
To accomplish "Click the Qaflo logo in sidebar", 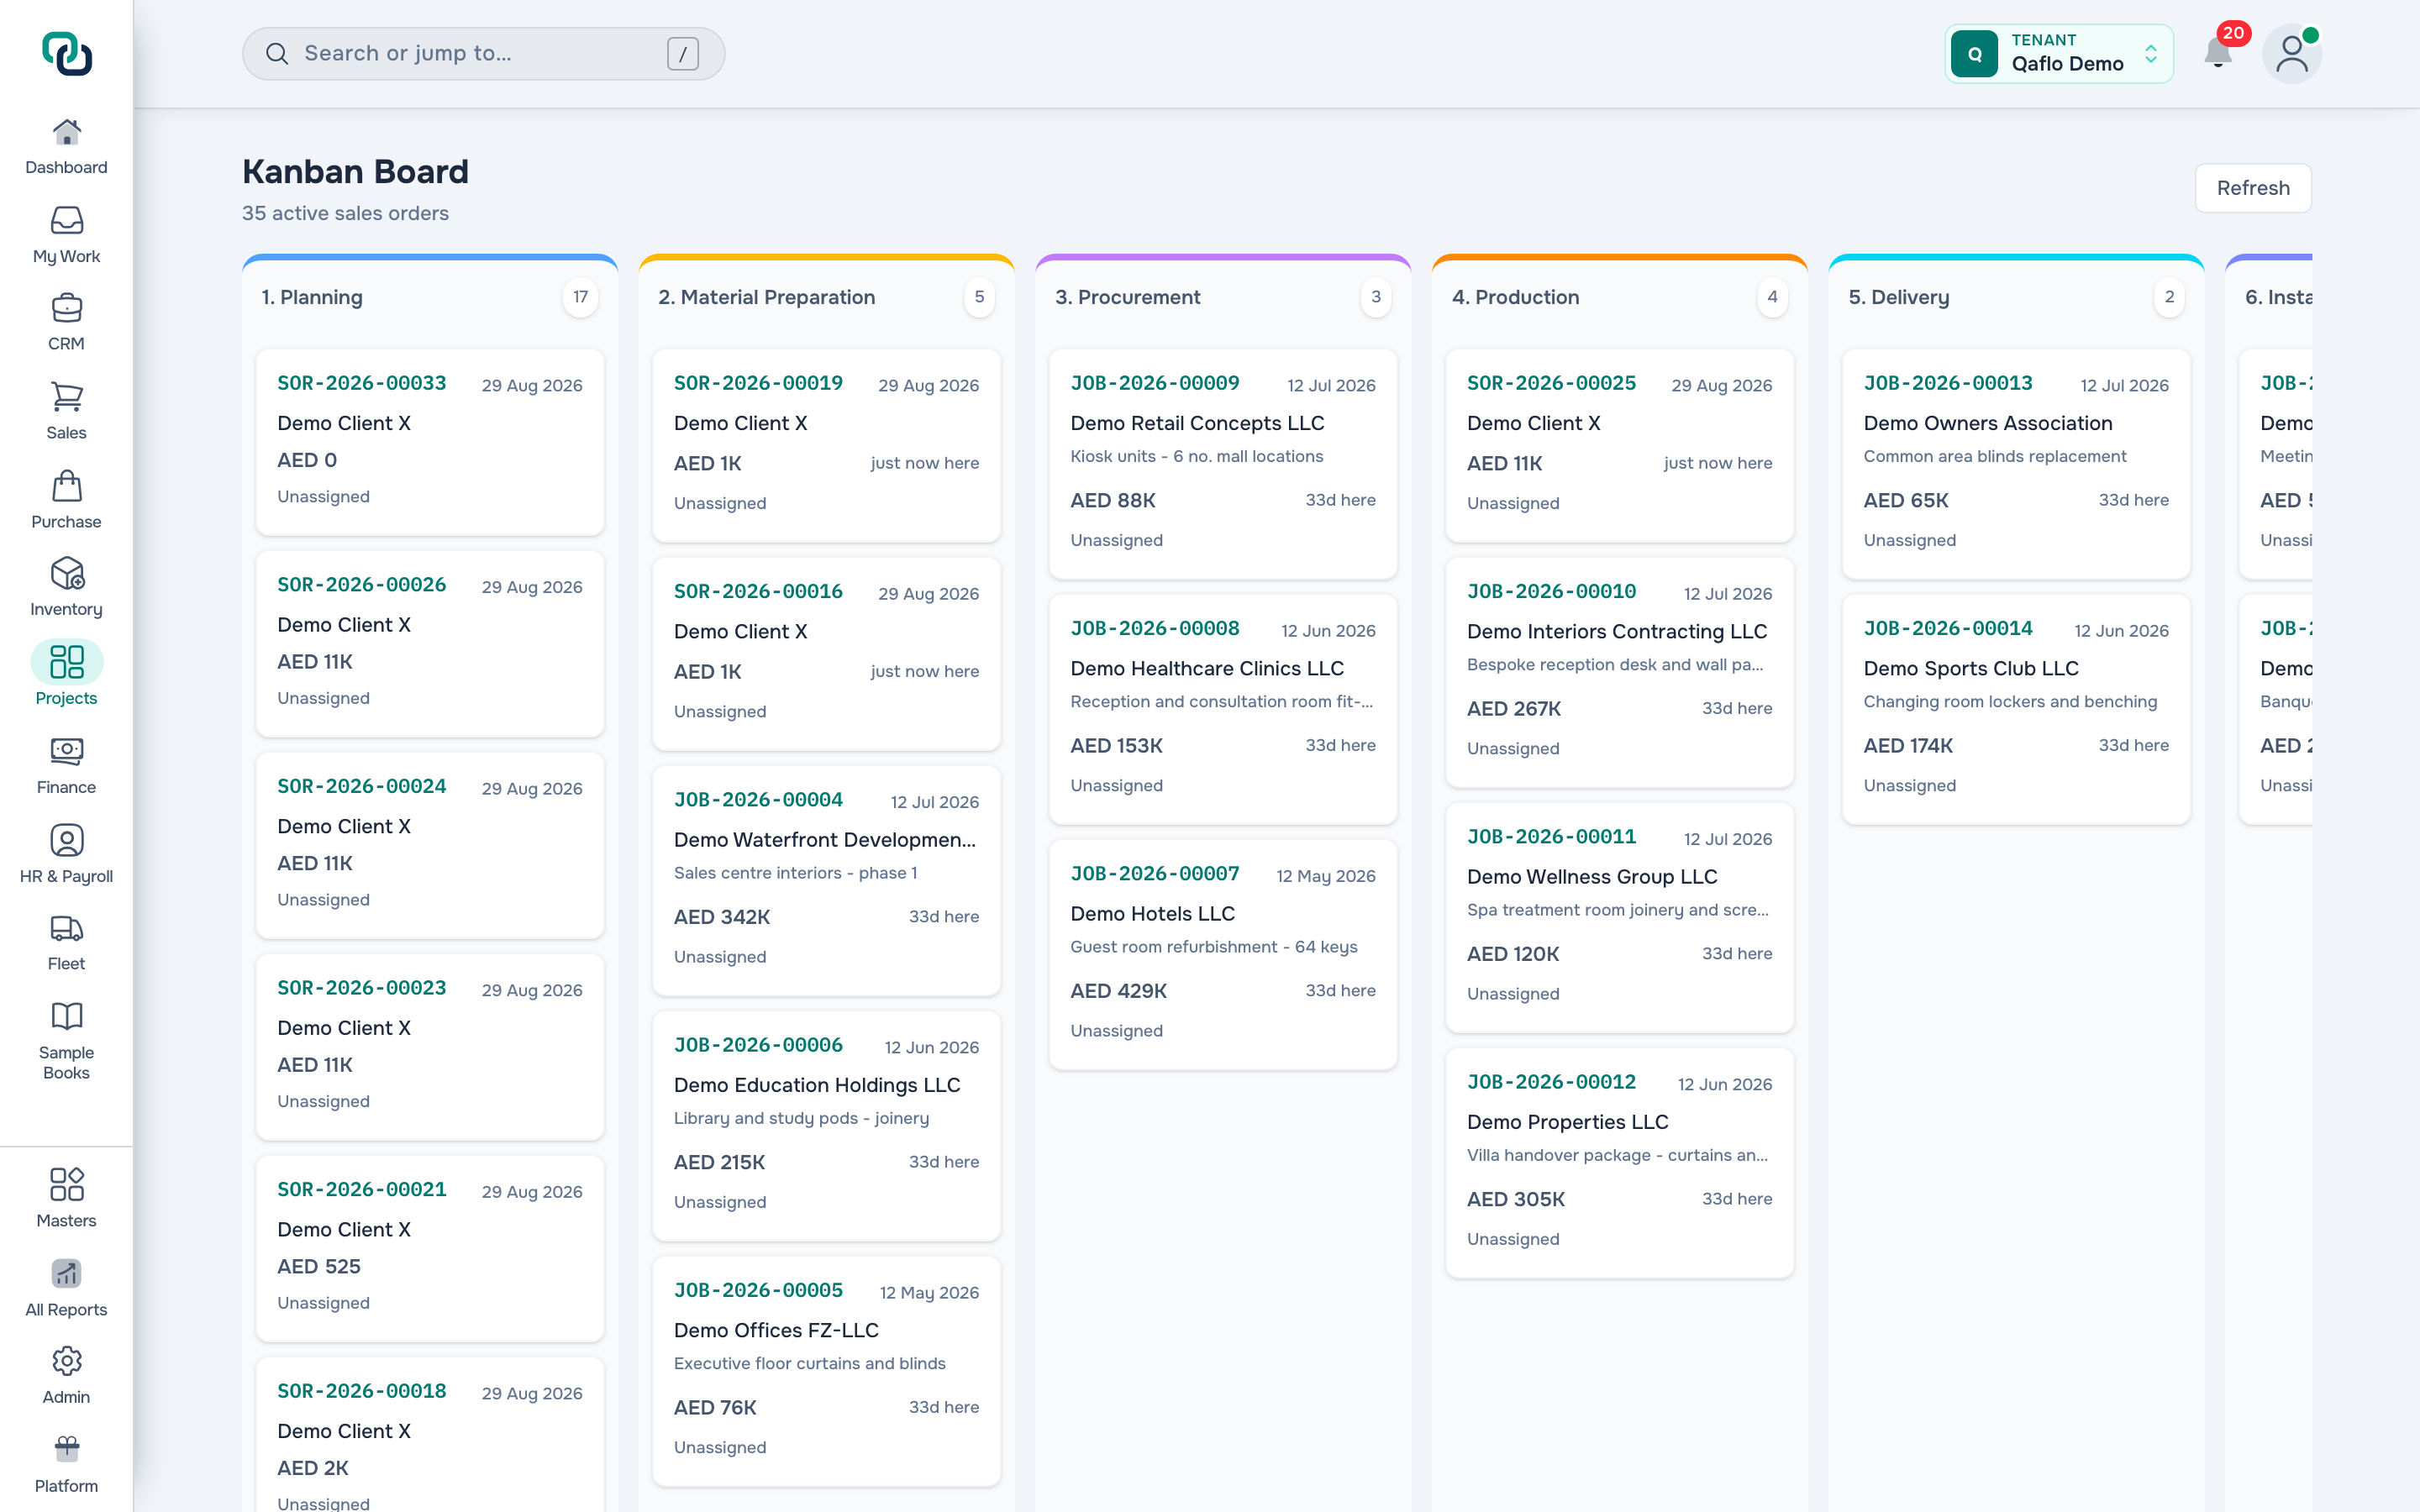I will point(67,54).
